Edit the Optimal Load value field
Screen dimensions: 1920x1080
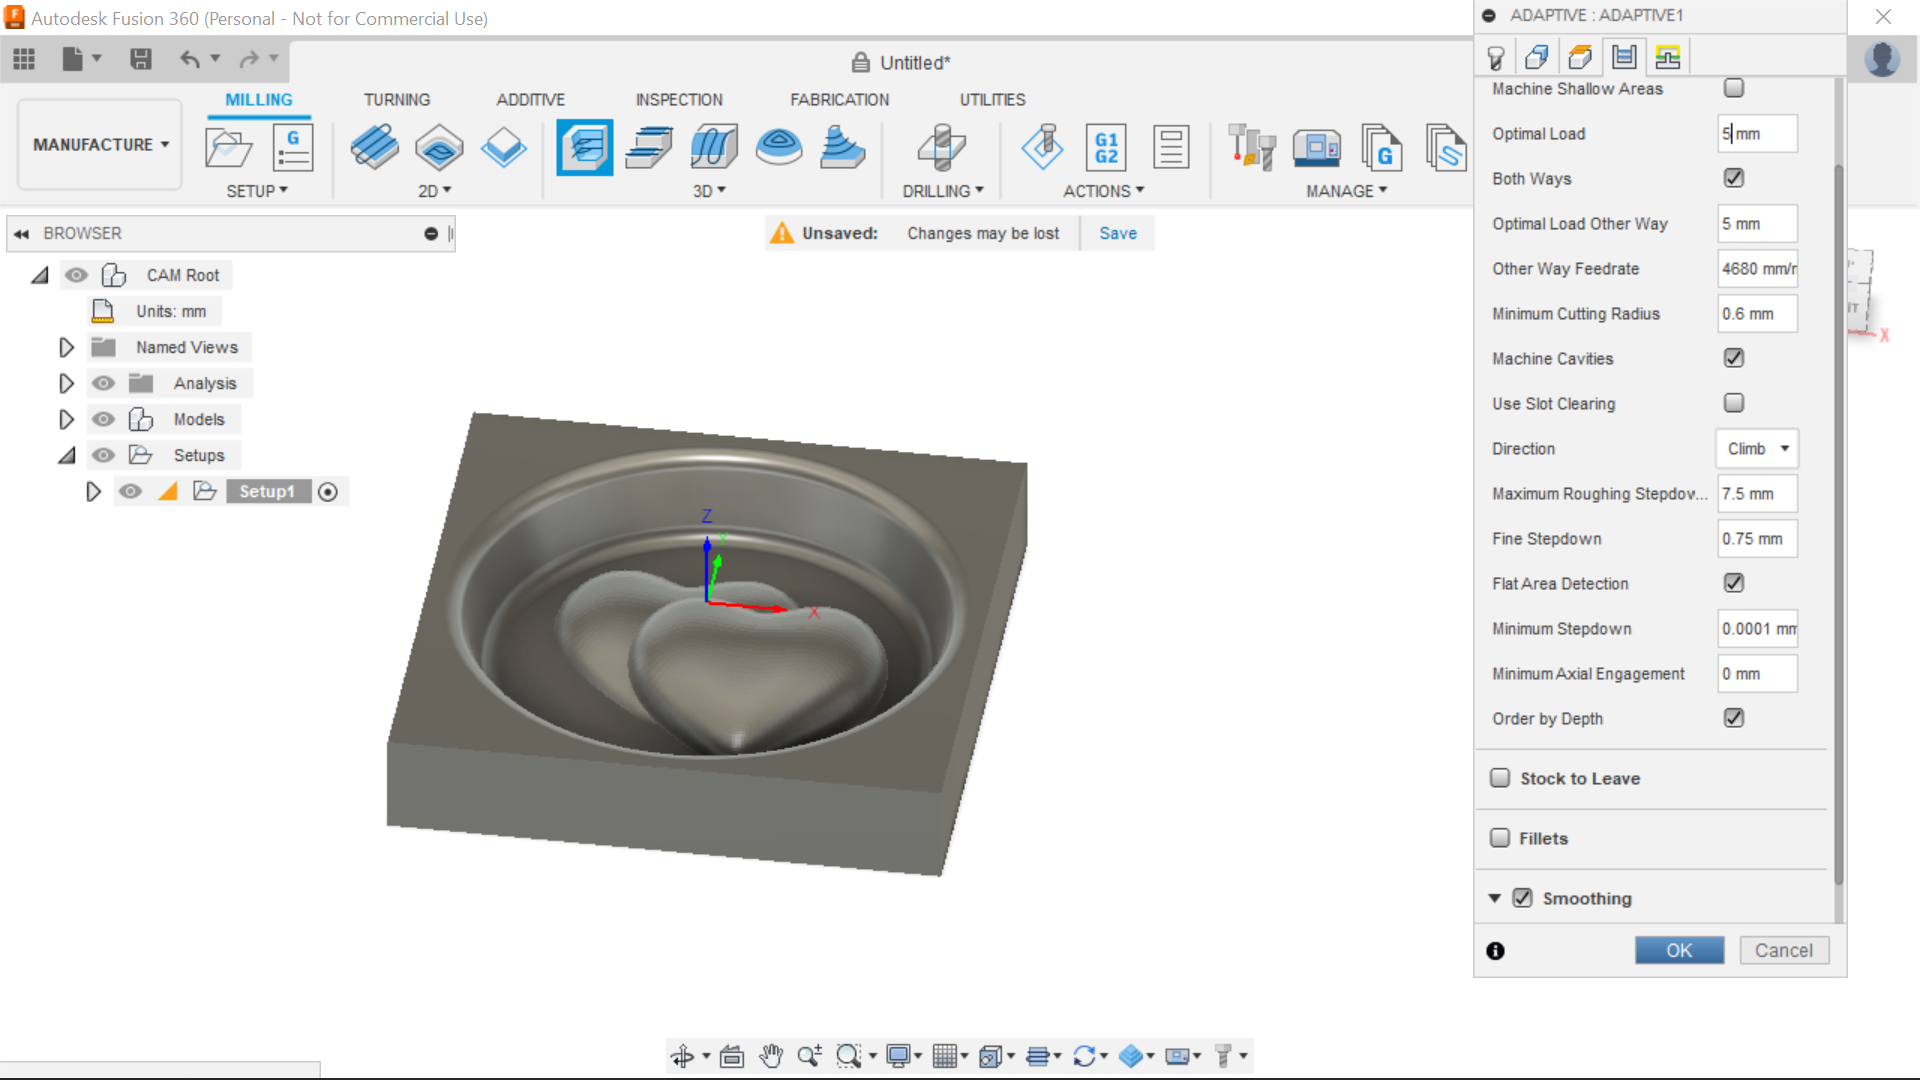click(1756, 133)
